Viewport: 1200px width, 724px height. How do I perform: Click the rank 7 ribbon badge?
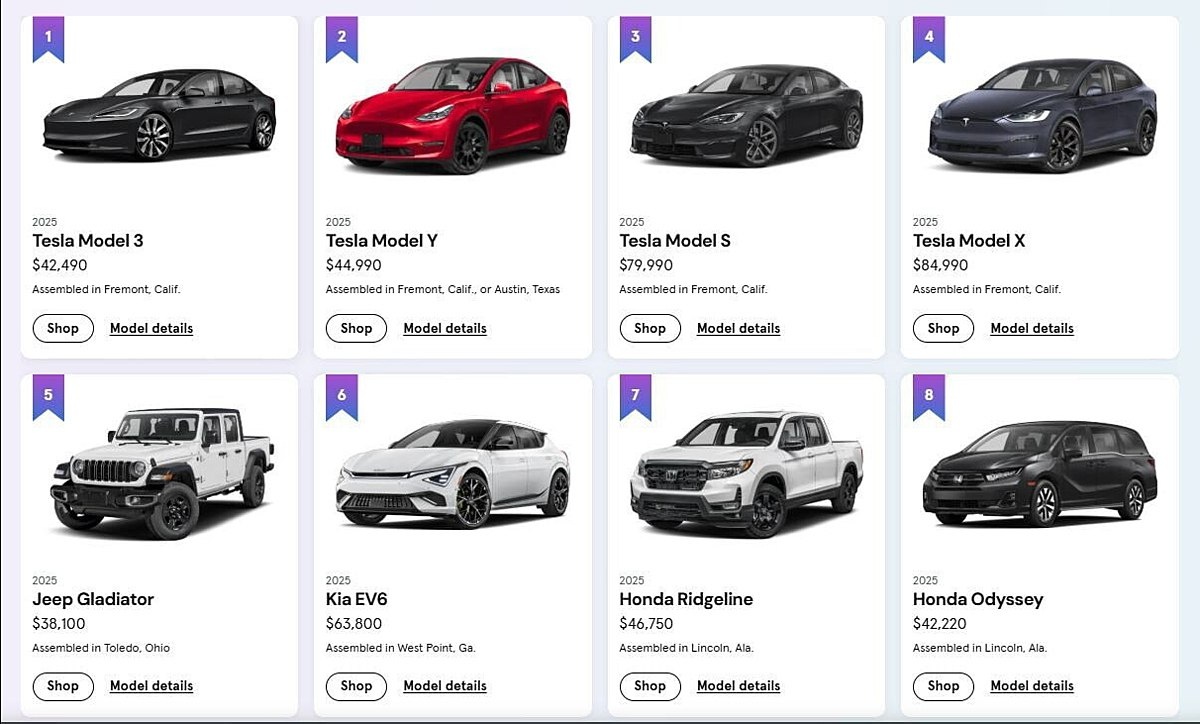(x=635, y=396)
